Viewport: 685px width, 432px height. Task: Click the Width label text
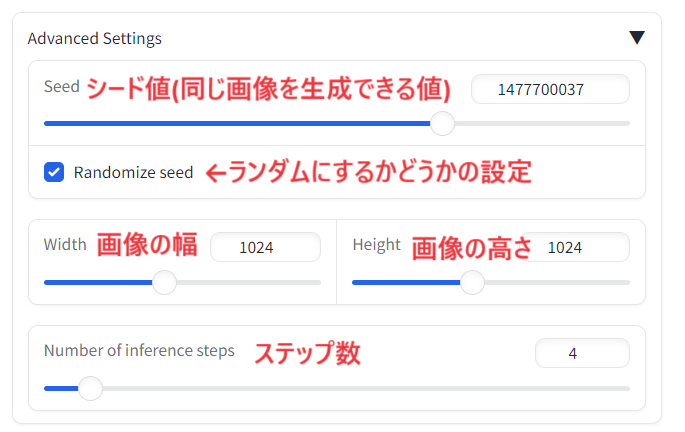(x=65, y=245)
